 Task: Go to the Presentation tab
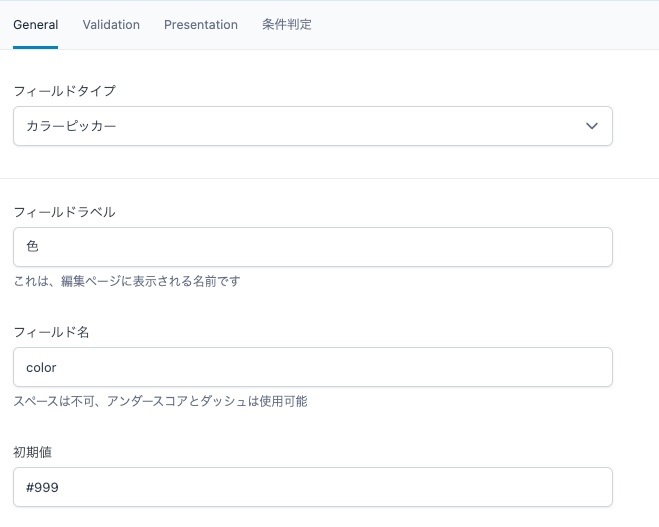201,25
